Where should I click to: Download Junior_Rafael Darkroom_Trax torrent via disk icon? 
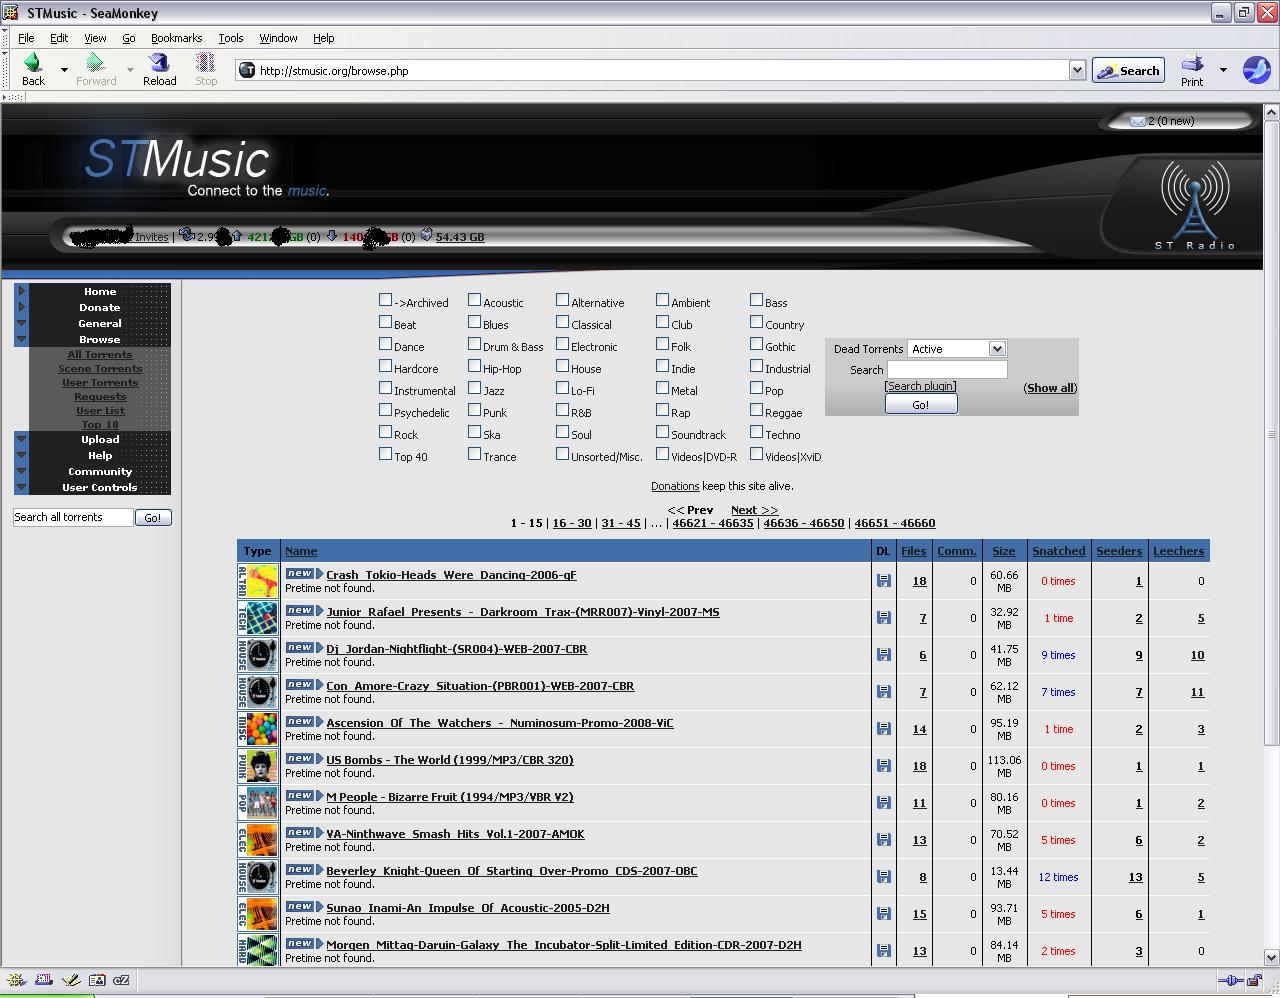pos(883,618)
